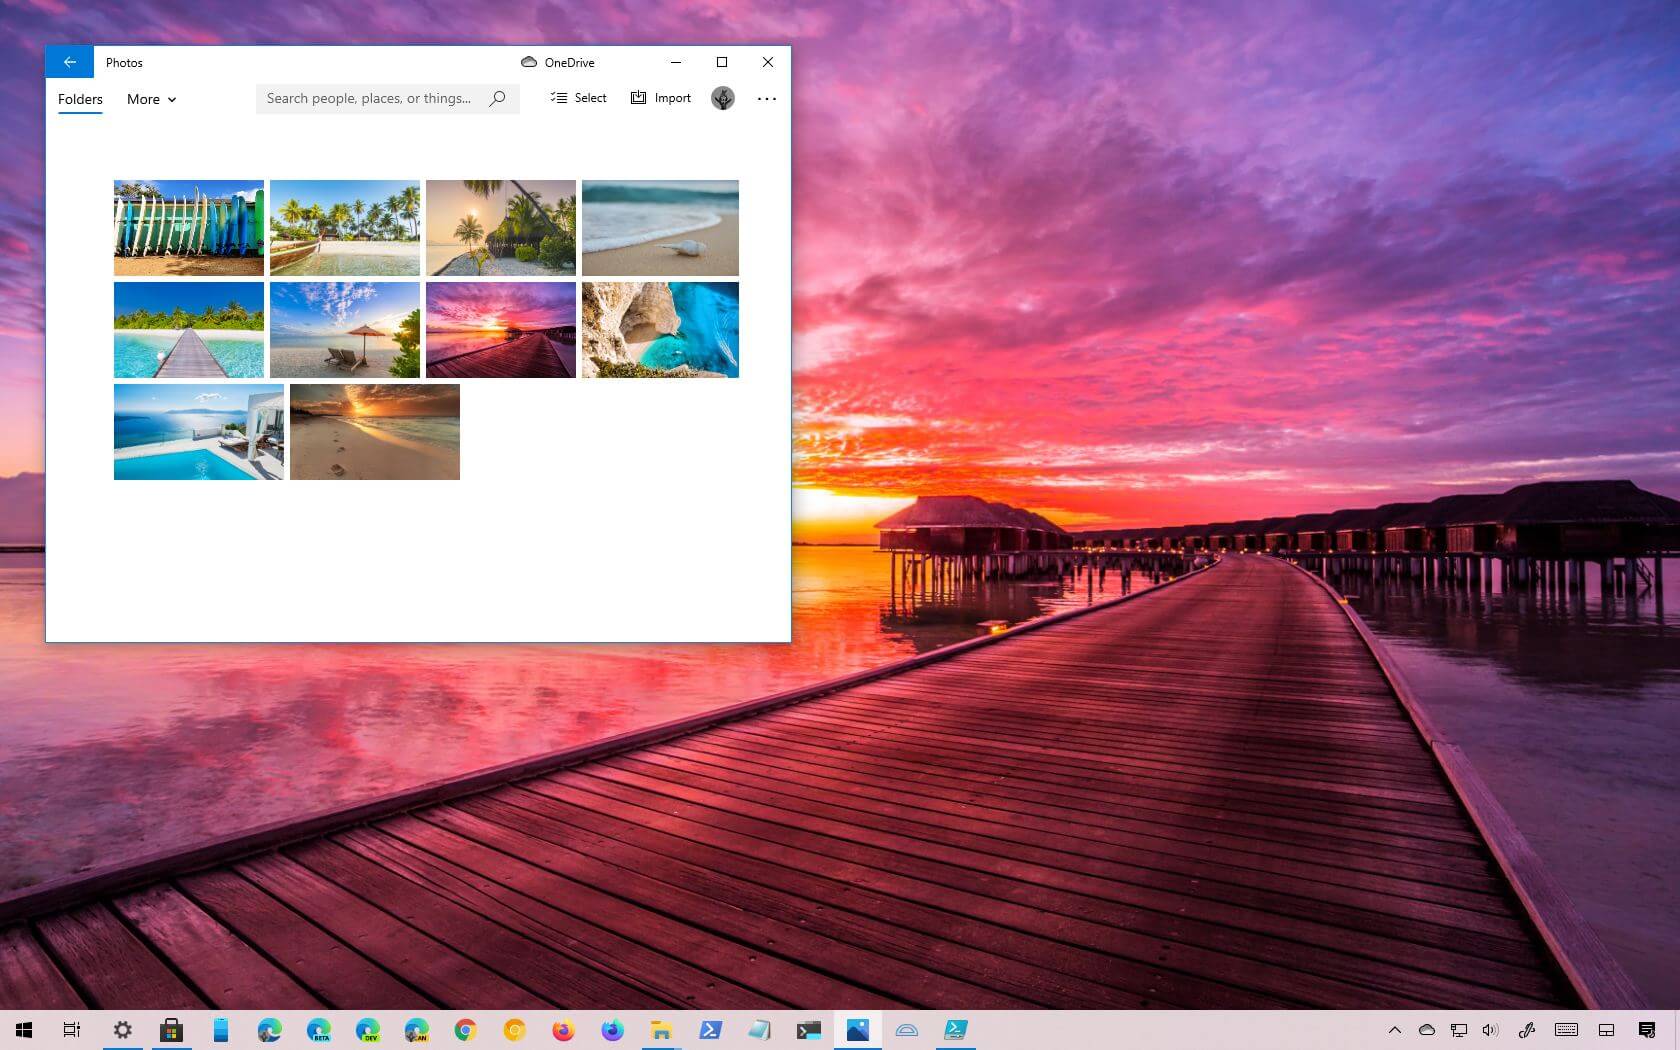The image size is (1680, 1050).
Task: Open your account avatar icon
Action: tap(723, 98)
